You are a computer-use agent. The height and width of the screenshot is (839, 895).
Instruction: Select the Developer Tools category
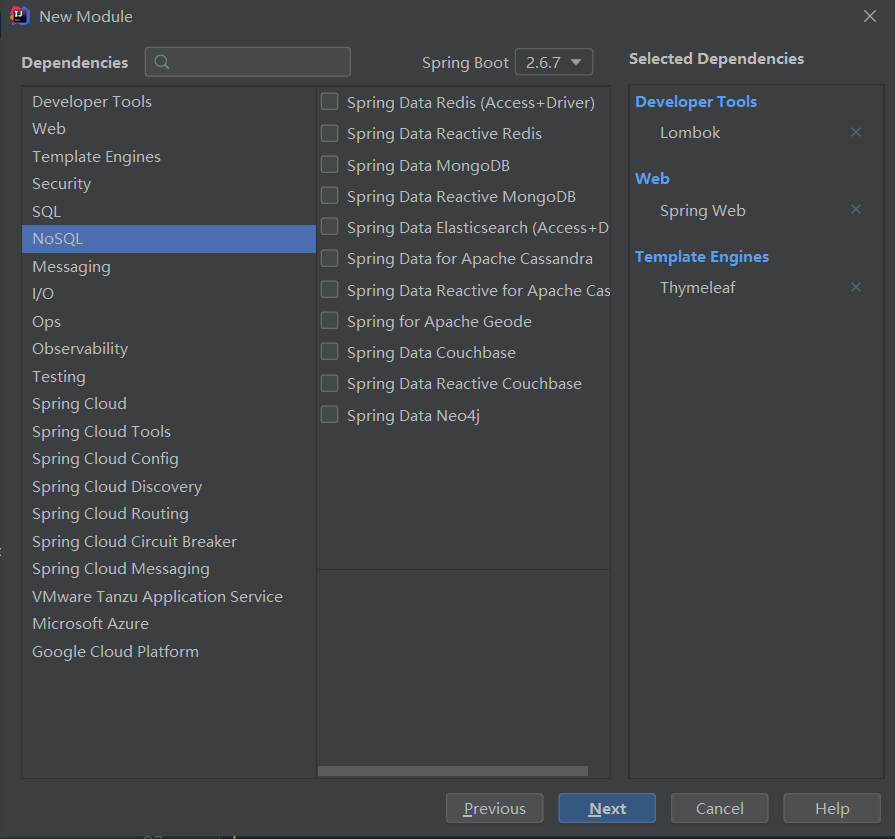168,102
